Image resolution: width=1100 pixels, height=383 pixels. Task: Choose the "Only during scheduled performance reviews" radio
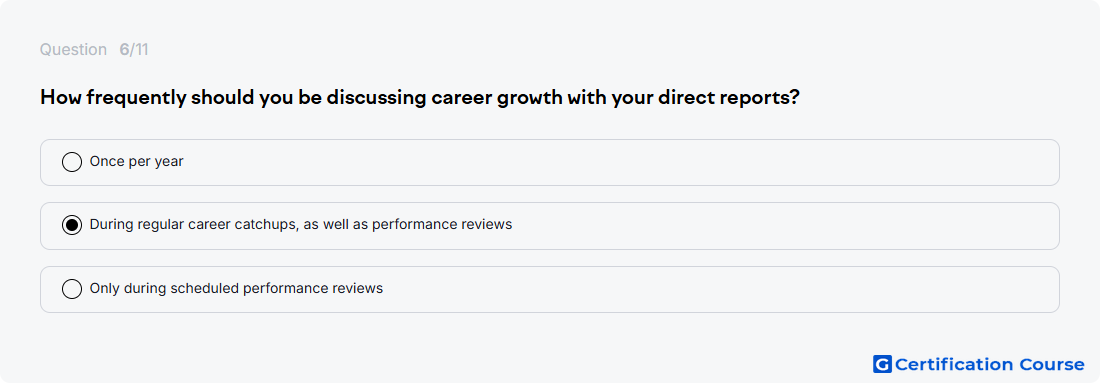click(72, 289)
